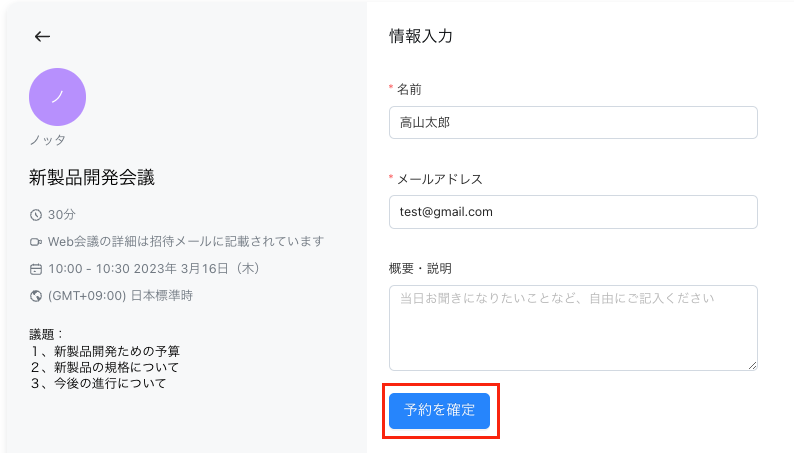This screenshot has width=794, height=453.
Task: Click into the 概要・説明 text area
Action: click(573, 328)
